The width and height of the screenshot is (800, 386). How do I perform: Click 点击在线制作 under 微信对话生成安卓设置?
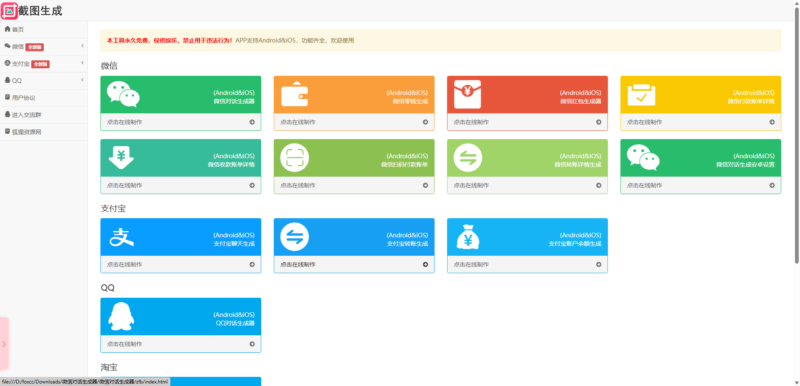pos(645,186)
